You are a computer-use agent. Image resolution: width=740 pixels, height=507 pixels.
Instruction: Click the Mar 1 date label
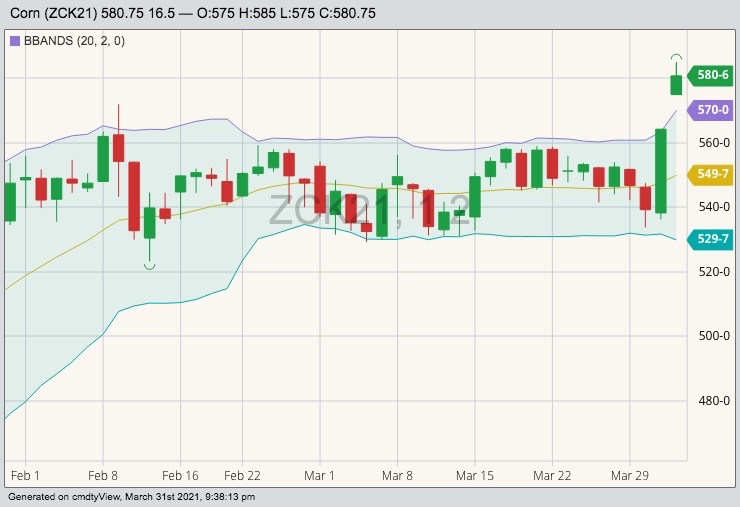point(319,475)
